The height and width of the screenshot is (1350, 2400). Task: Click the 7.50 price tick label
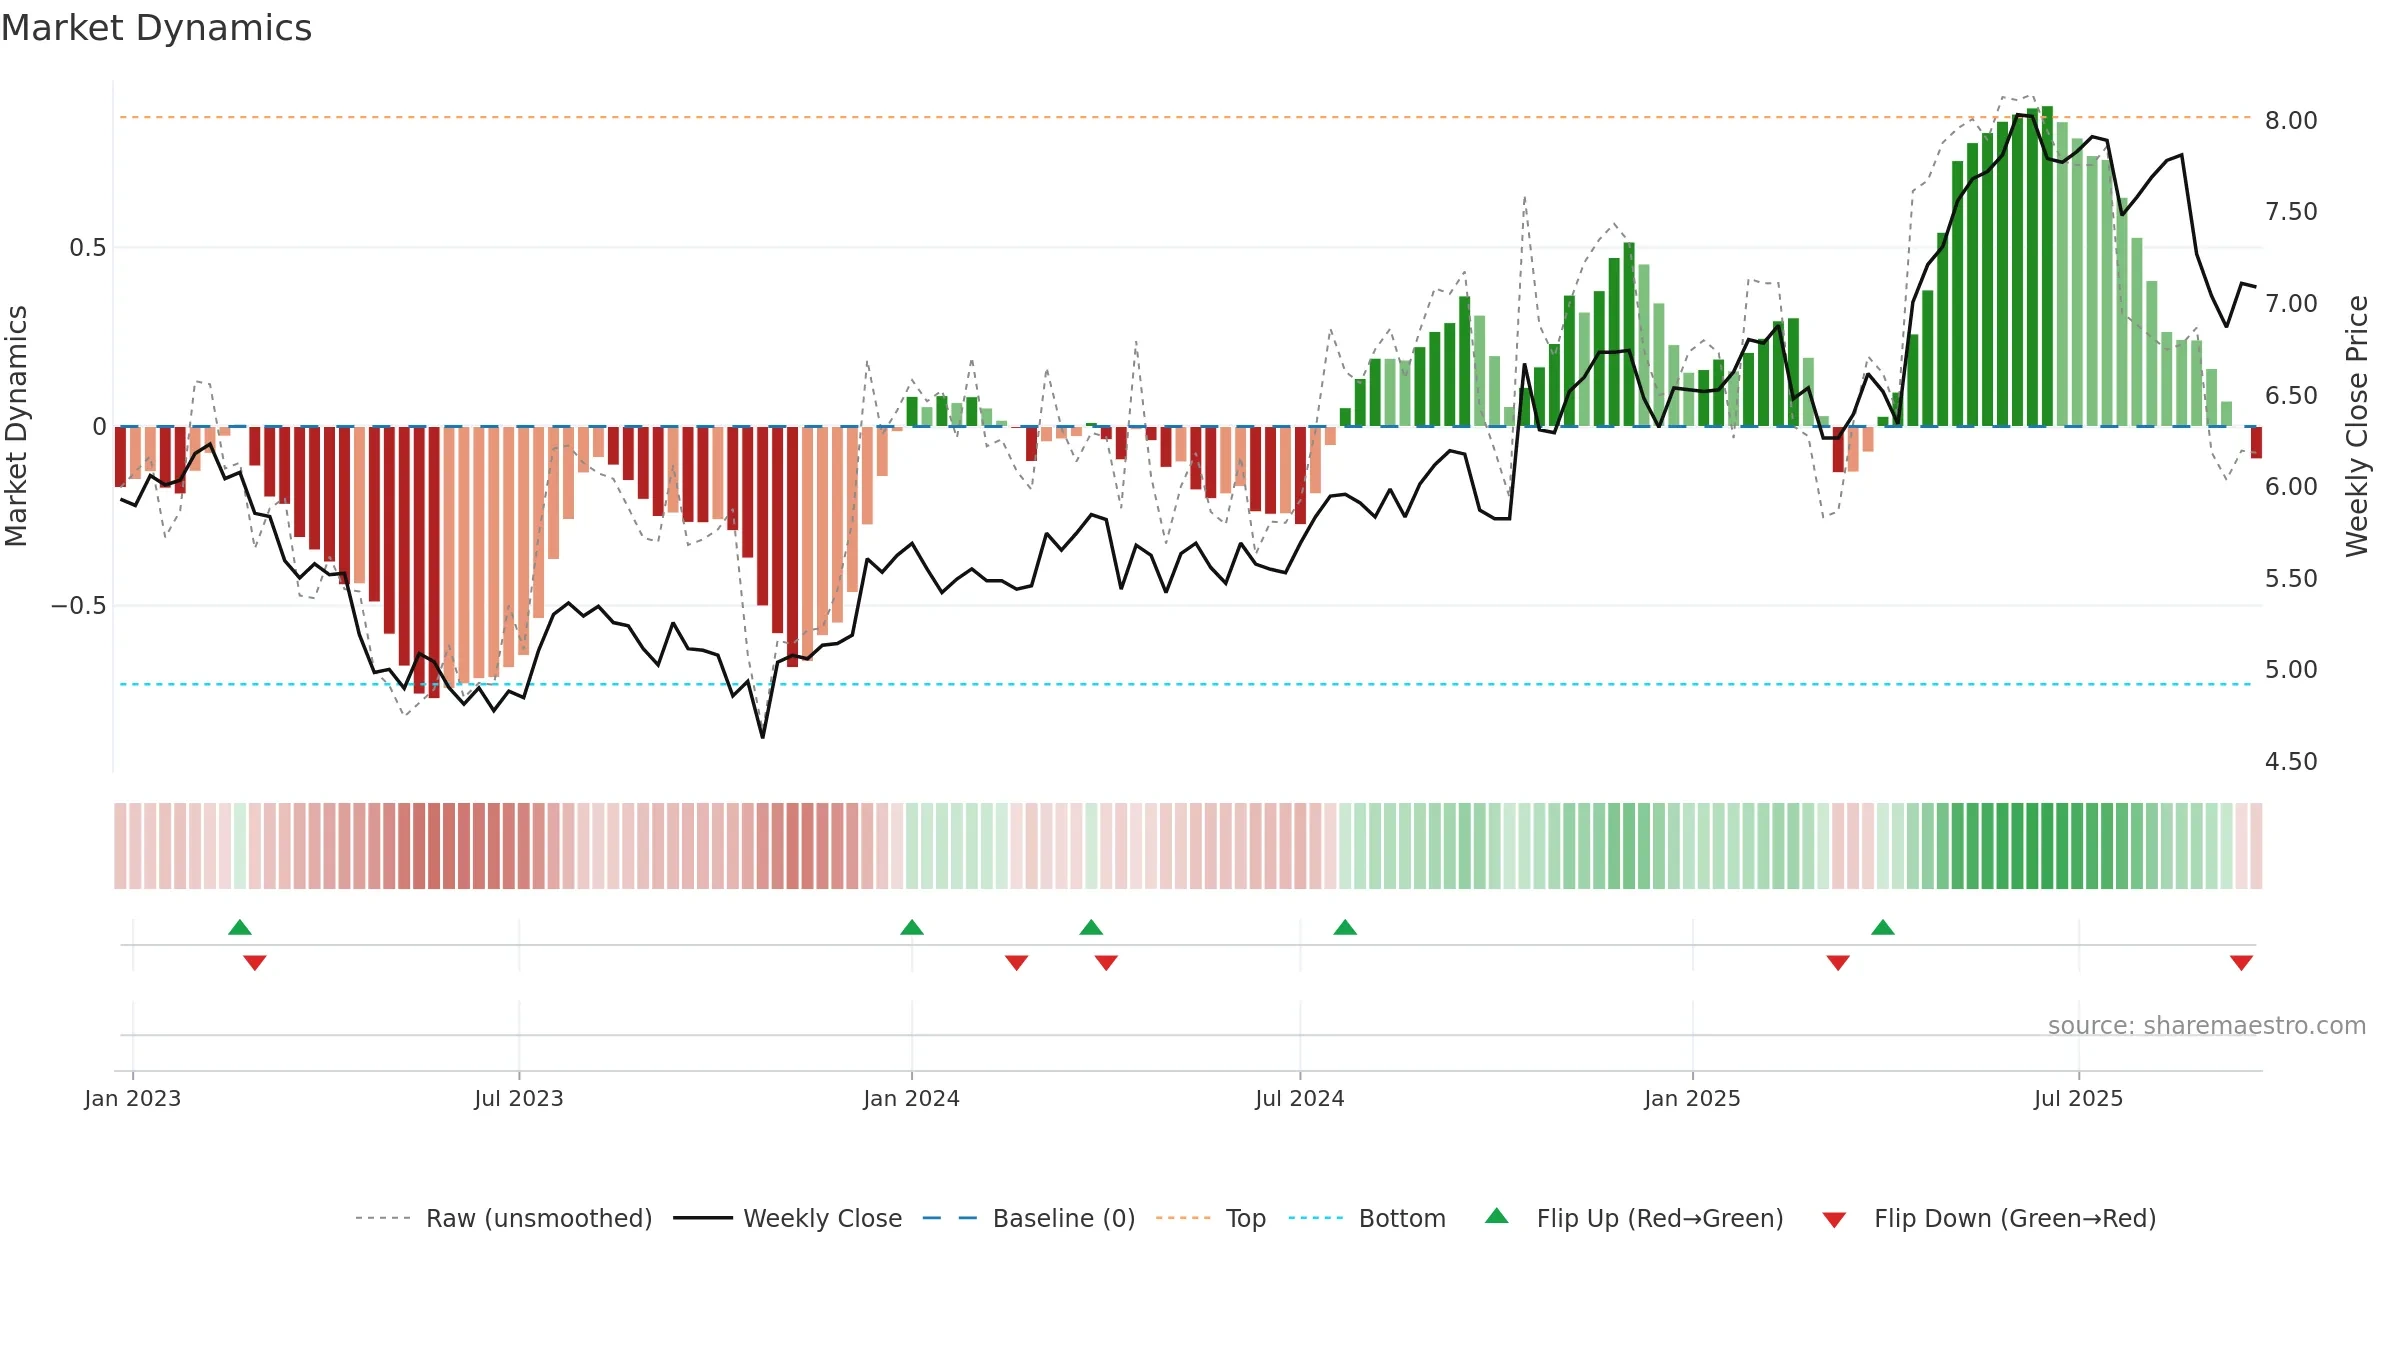2291,212
